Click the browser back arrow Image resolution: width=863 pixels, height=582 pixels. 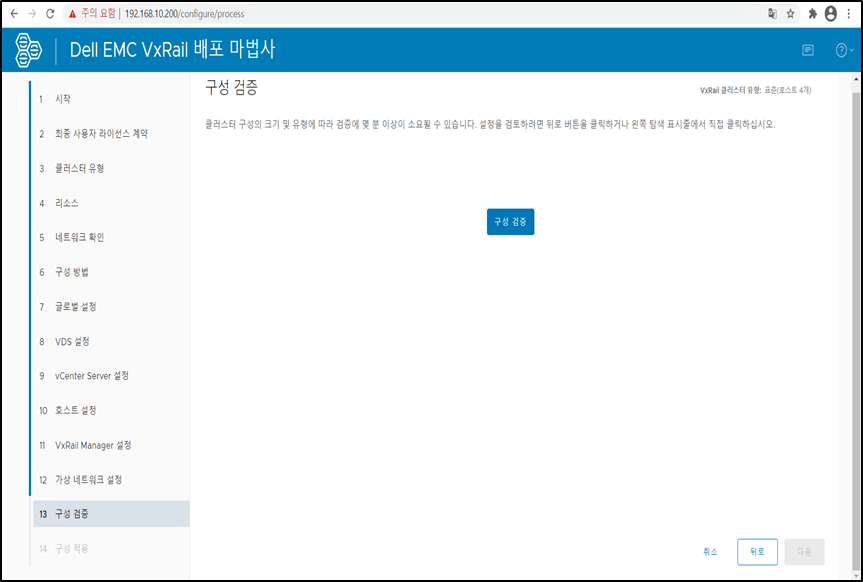coord(14,14)
